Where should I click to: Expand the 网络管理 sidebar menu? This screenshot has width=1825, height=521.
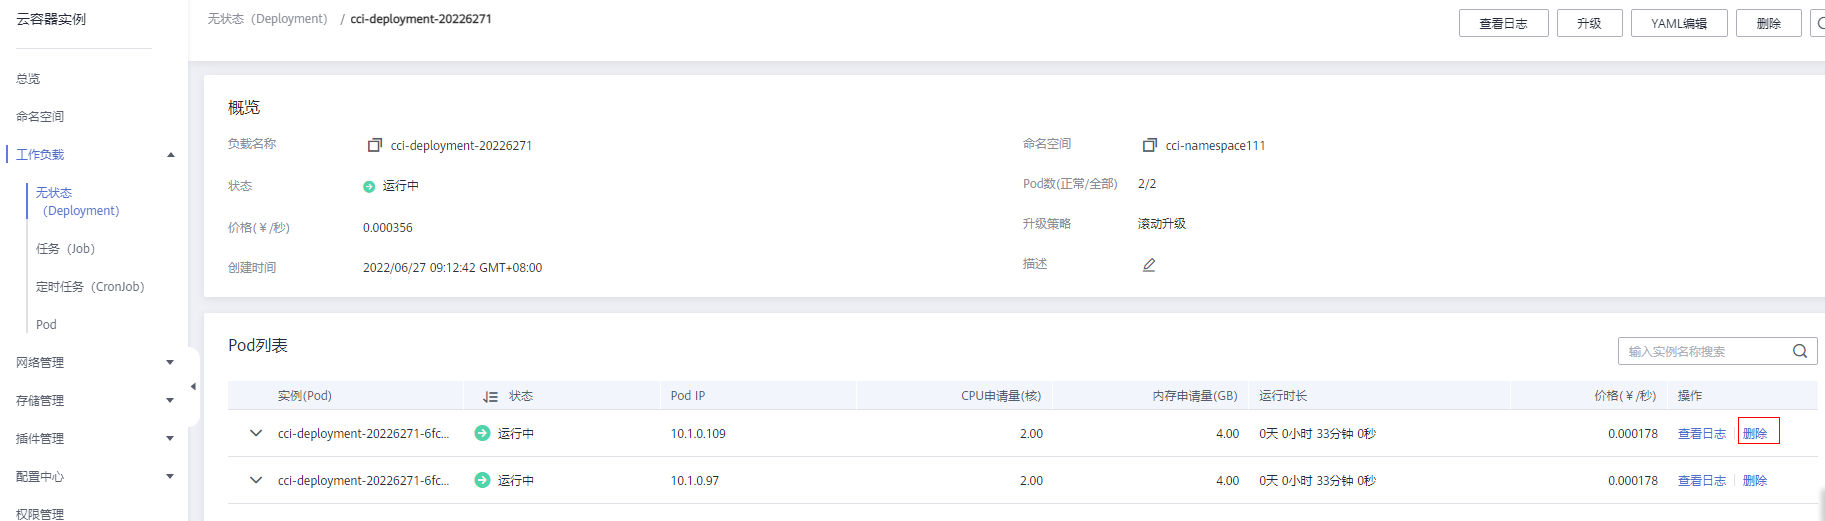coord(170,363)
